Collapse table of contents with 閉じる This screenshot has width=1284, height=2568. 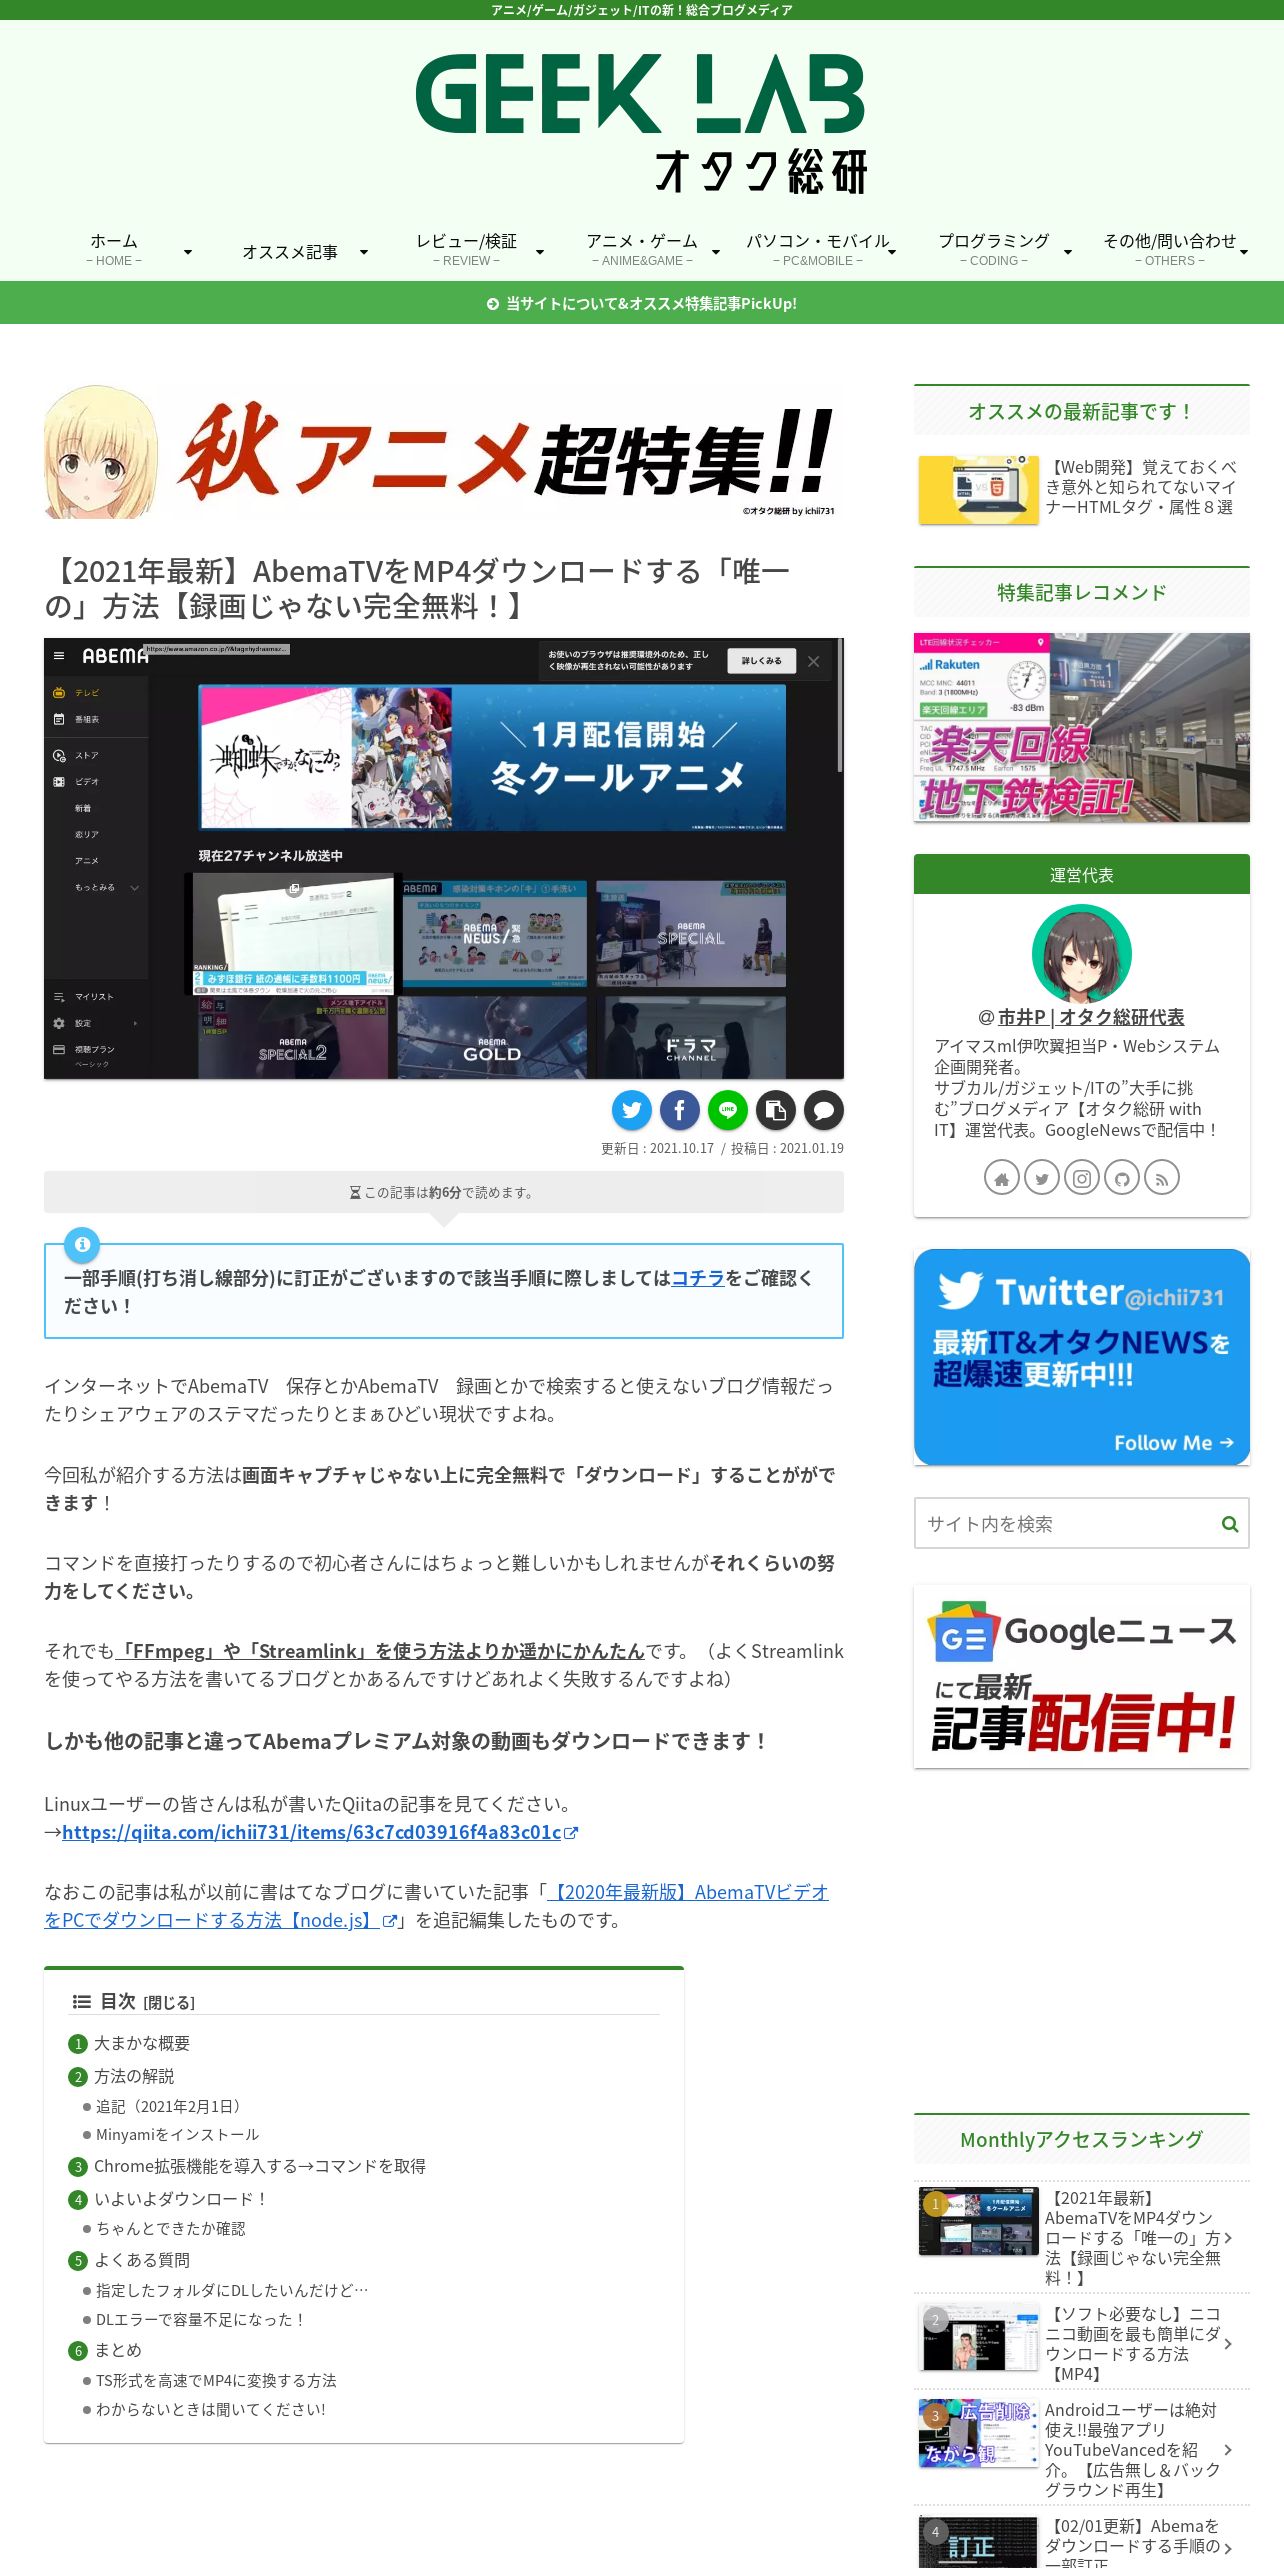tap(169, 2002)
